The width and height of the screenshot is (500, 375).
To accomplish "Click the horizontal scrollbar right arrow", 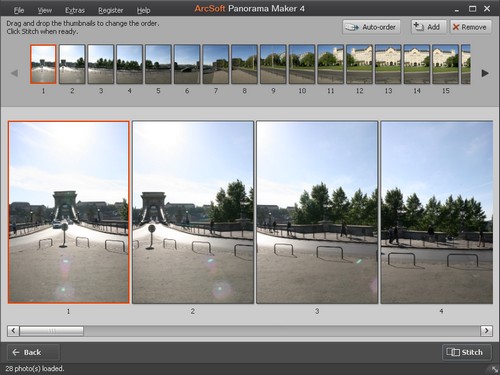I will 486,331.
